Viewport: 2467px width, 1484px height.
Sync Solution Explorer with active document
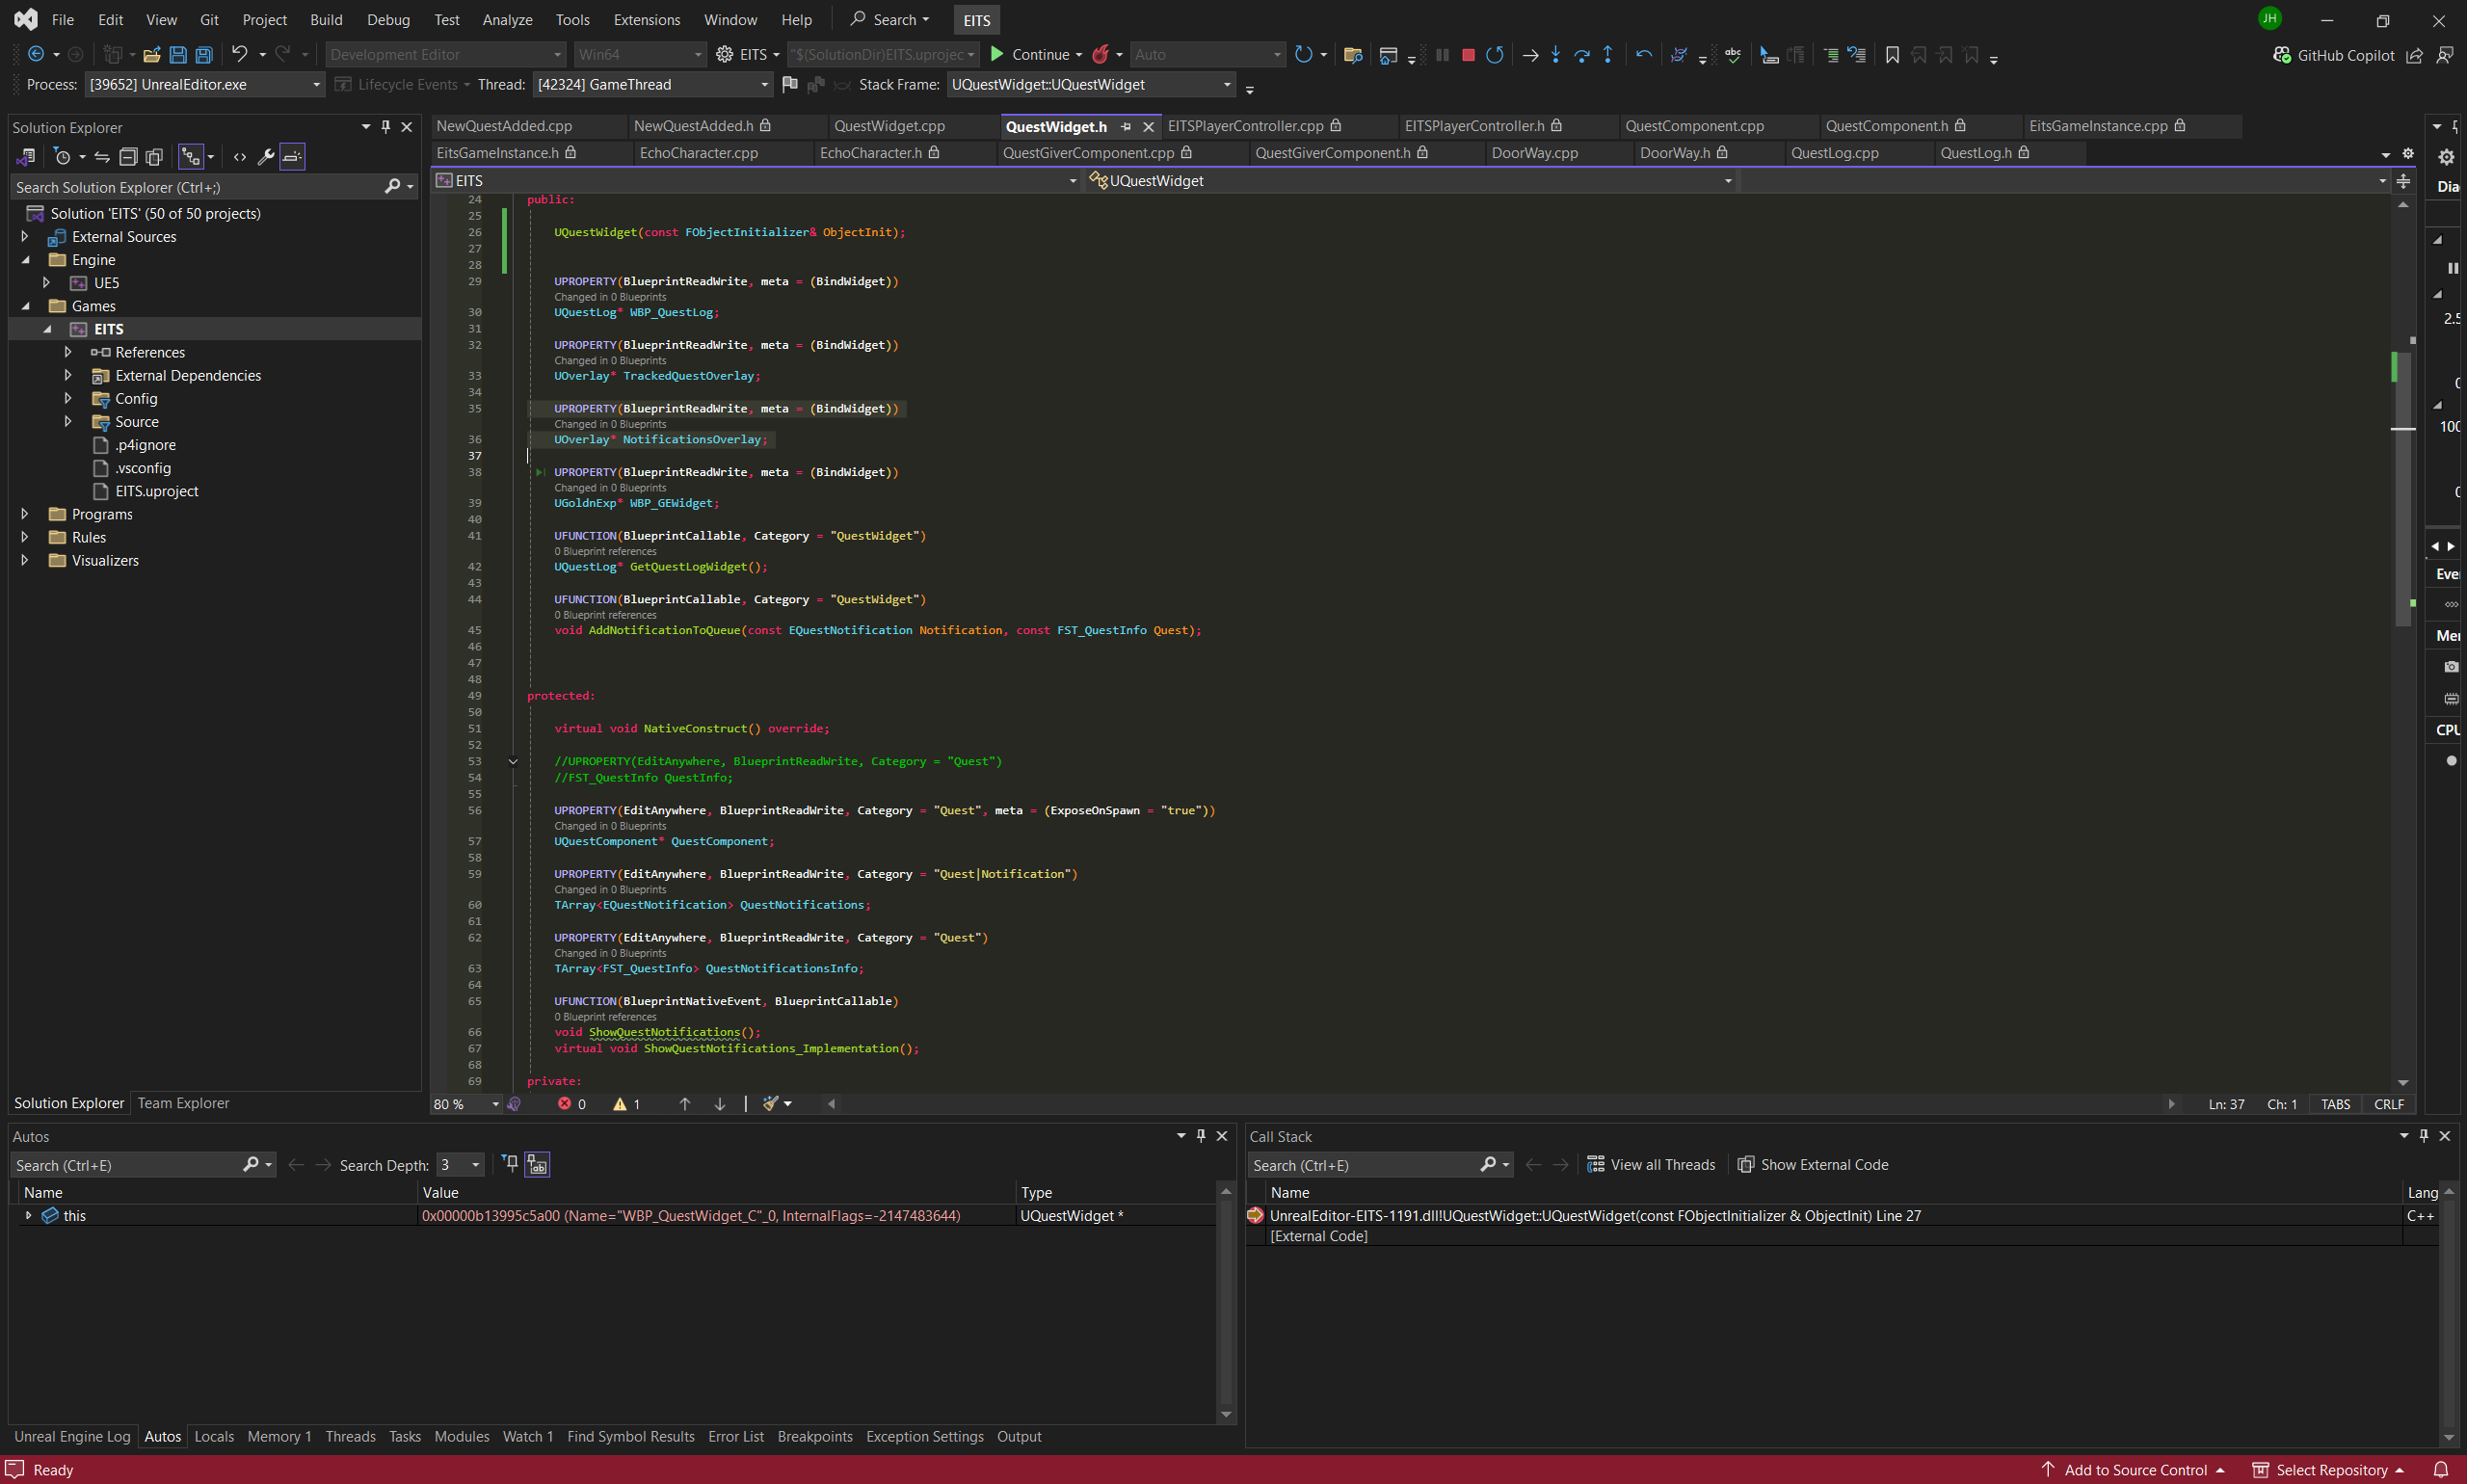click(x=102, y=156)
